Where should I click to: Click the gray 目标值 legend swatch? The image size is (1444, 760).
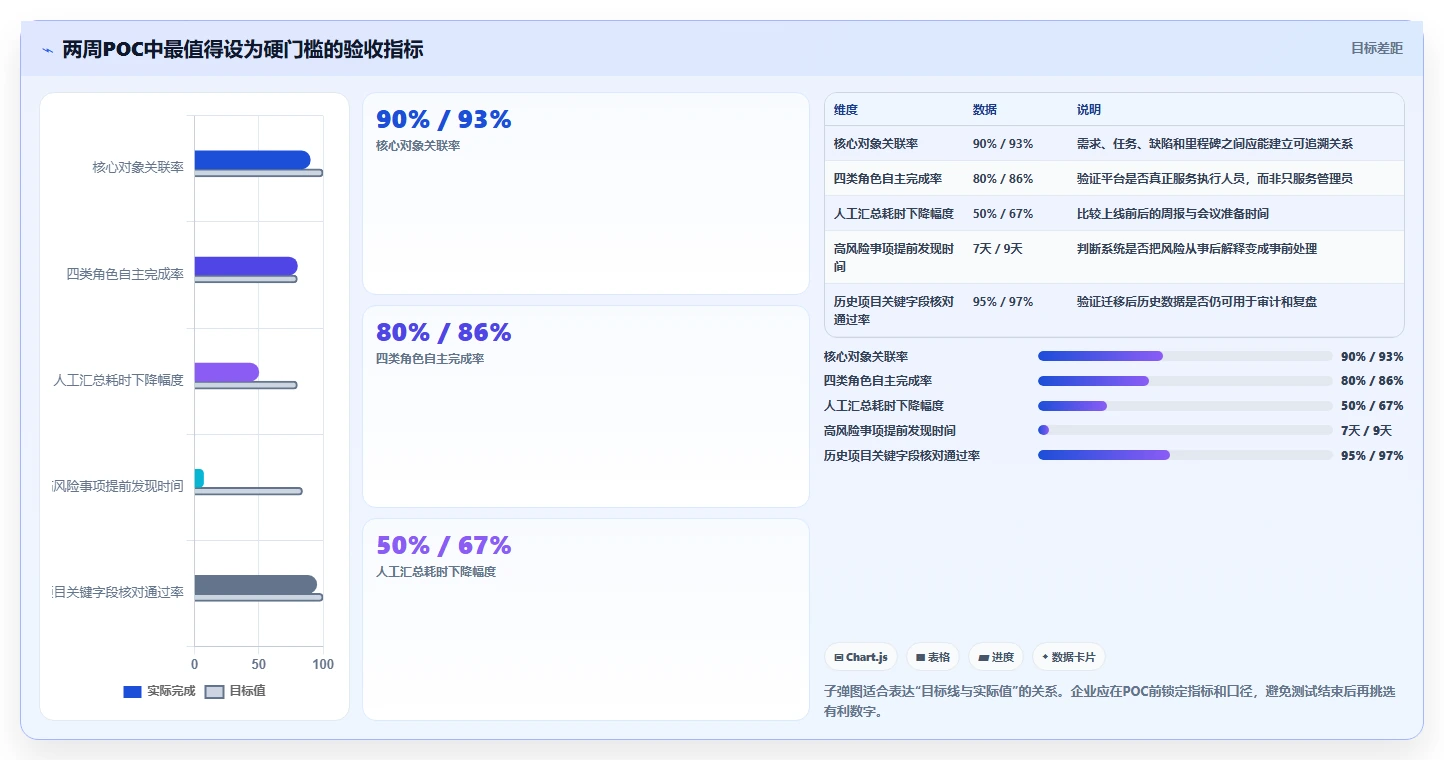(214, 691)
